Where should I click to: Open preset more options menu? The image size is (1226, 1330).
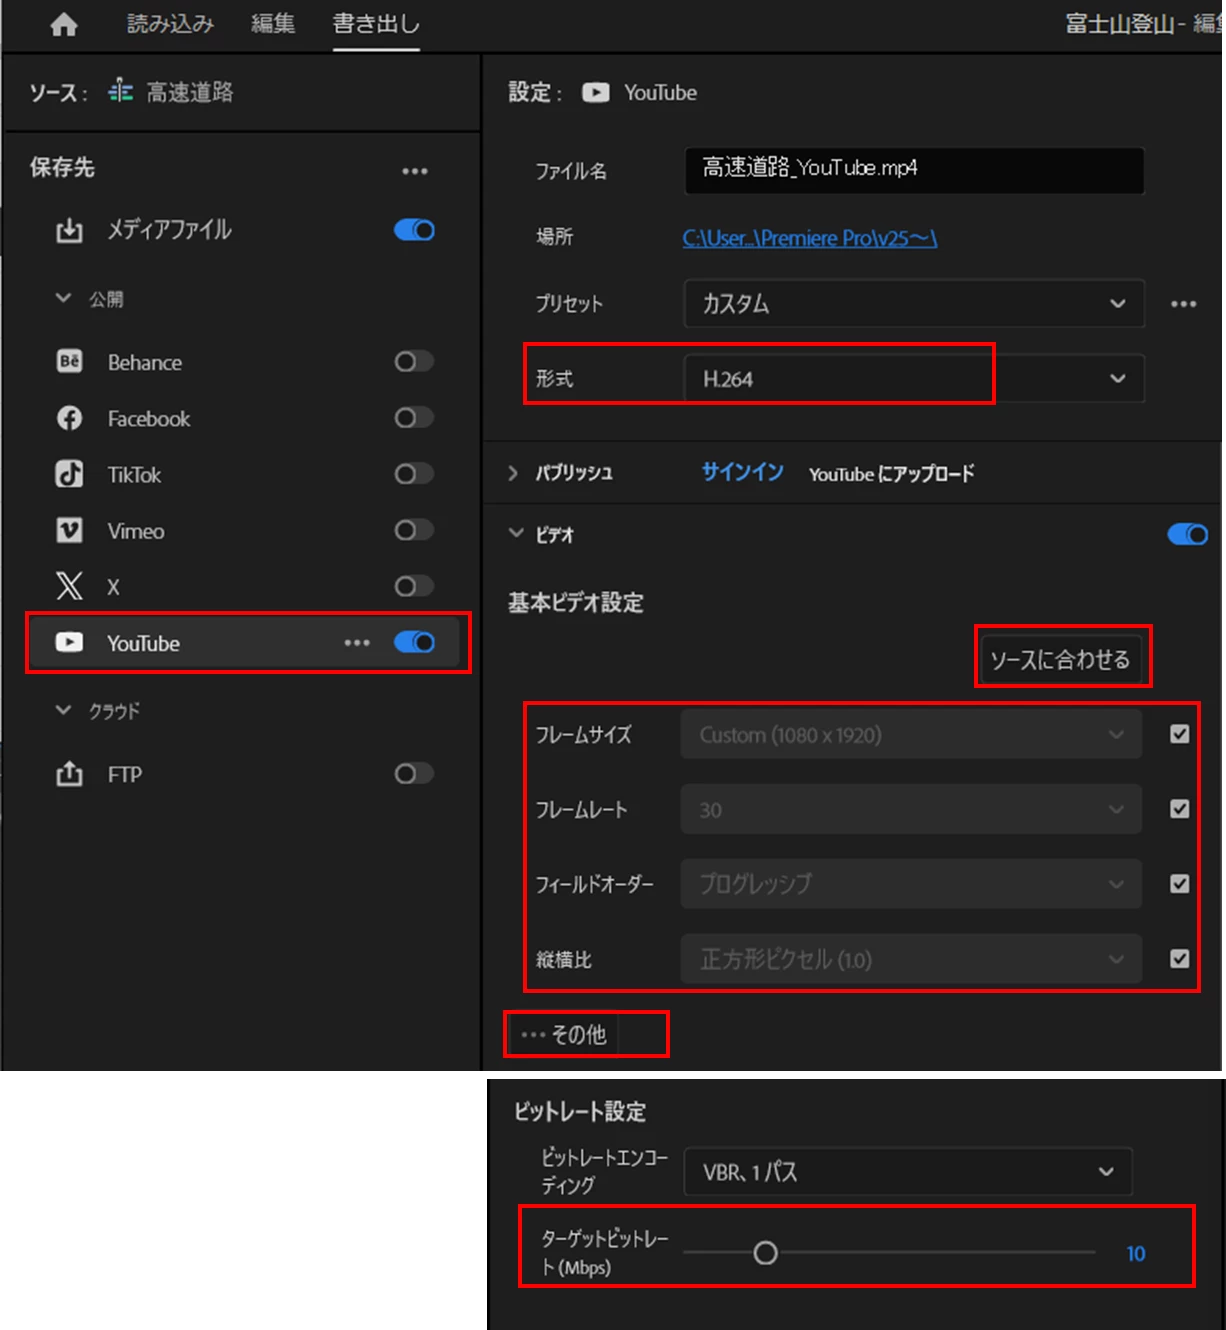1184,303
